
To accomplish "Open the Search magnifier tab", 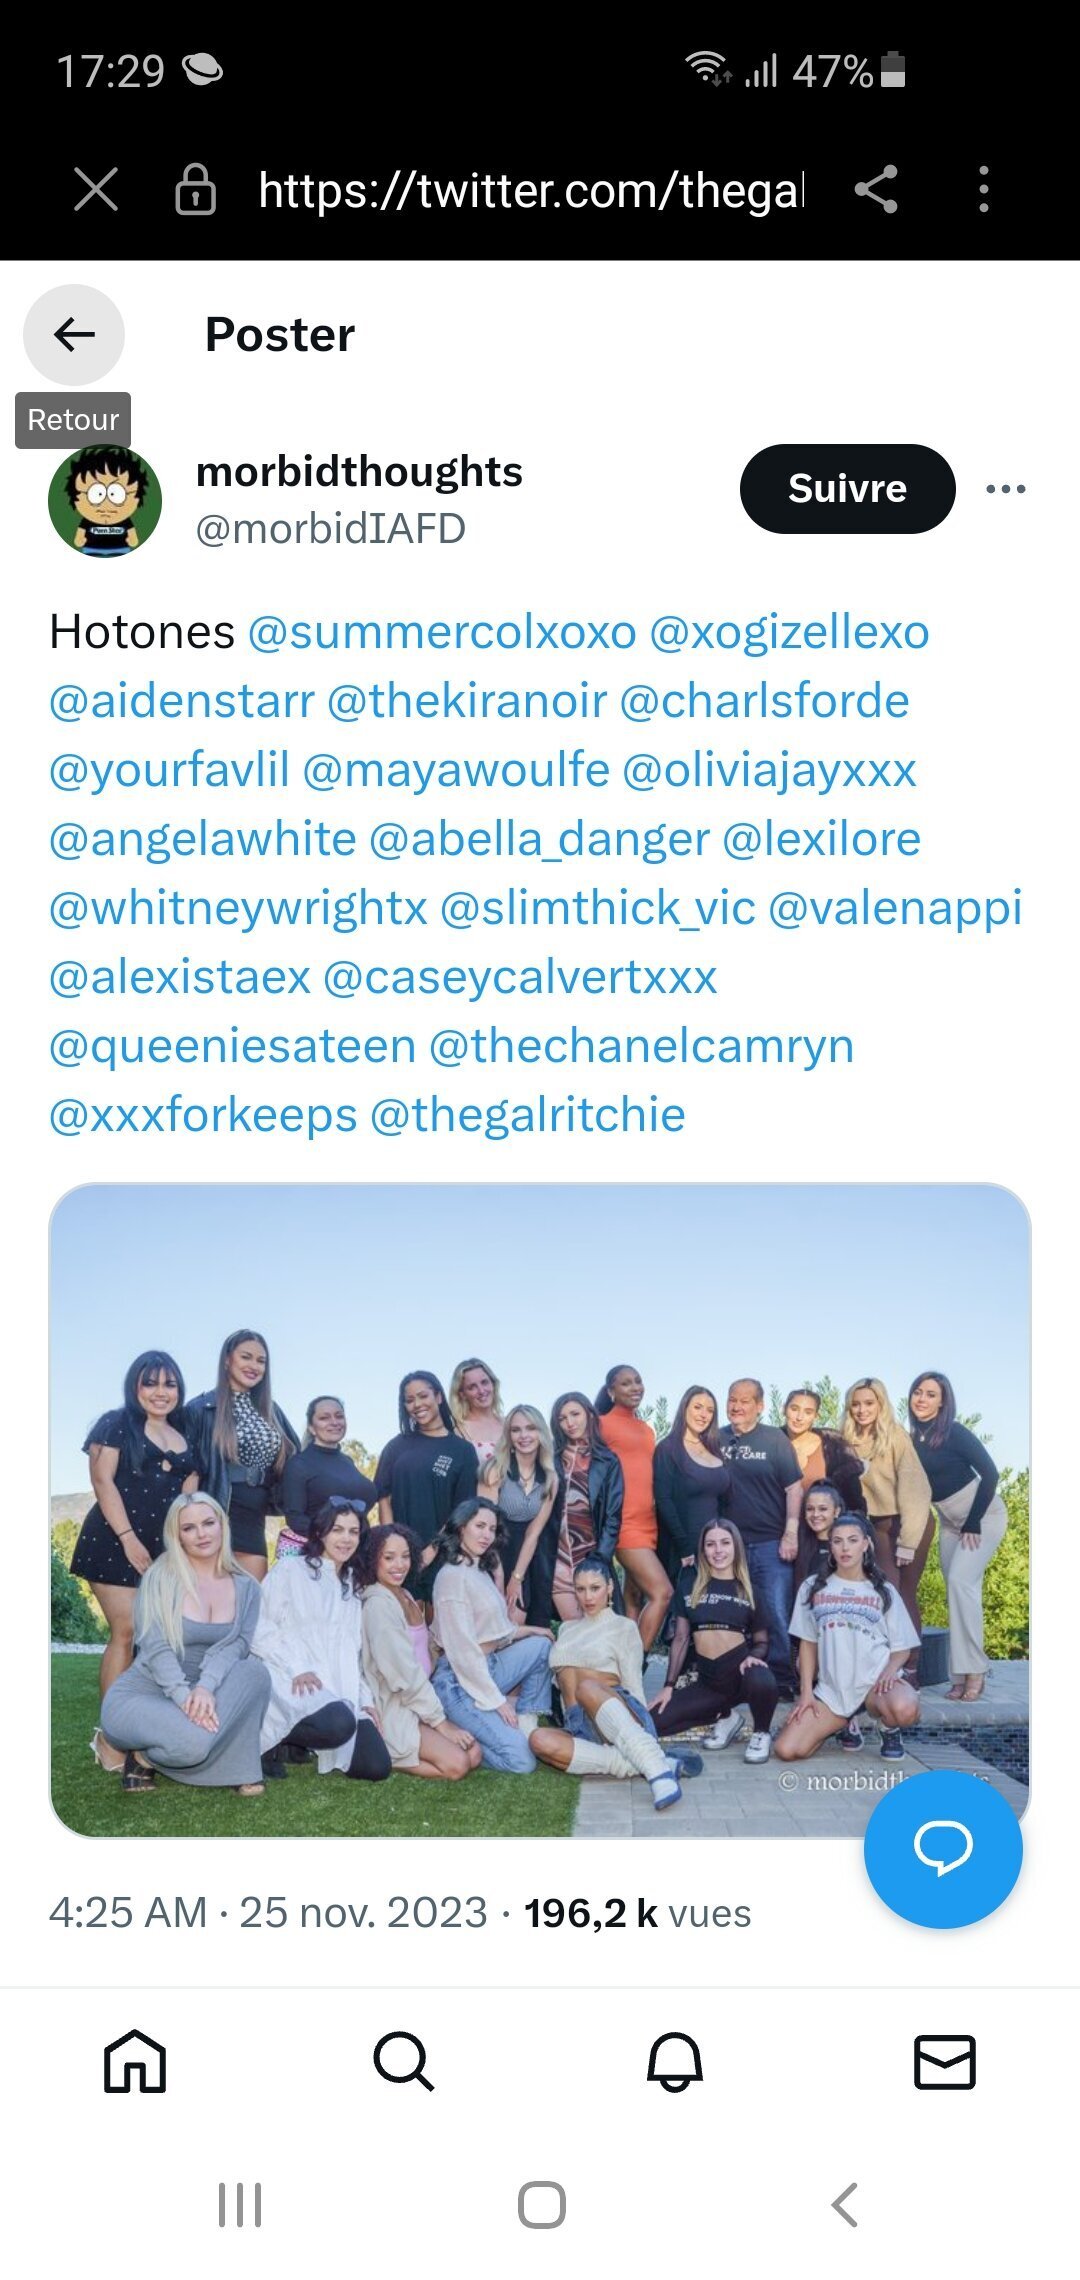I will coord(404,2061).
